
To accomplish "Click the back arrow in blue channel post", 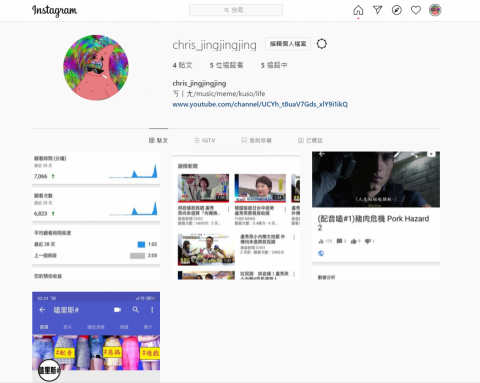I will [x=42, y=310].
